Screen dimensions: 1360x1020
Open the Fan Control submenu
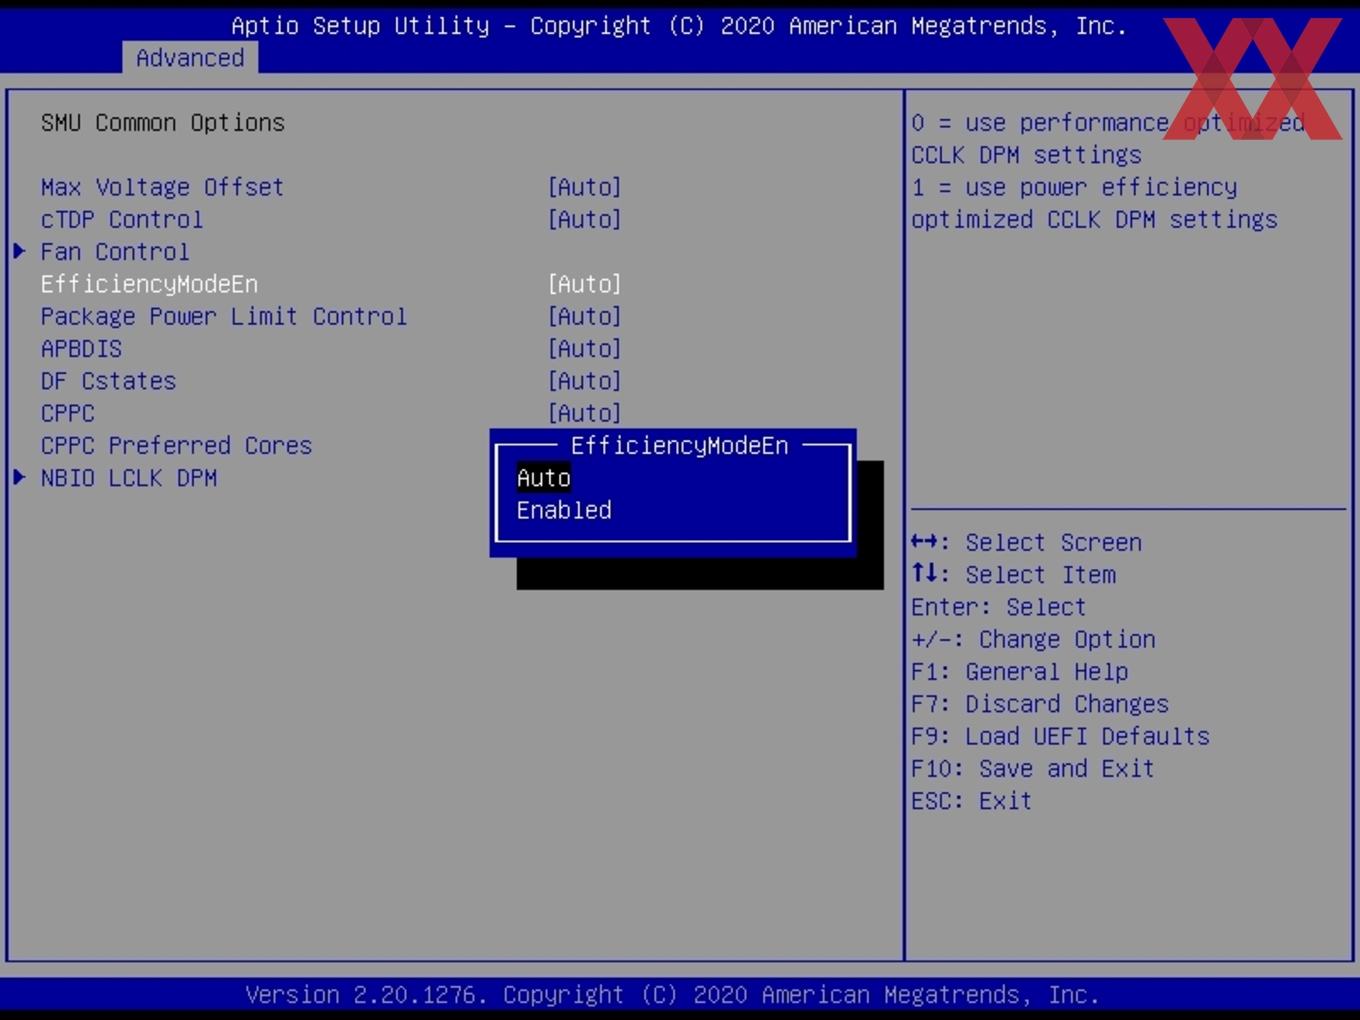coord(115,251)
